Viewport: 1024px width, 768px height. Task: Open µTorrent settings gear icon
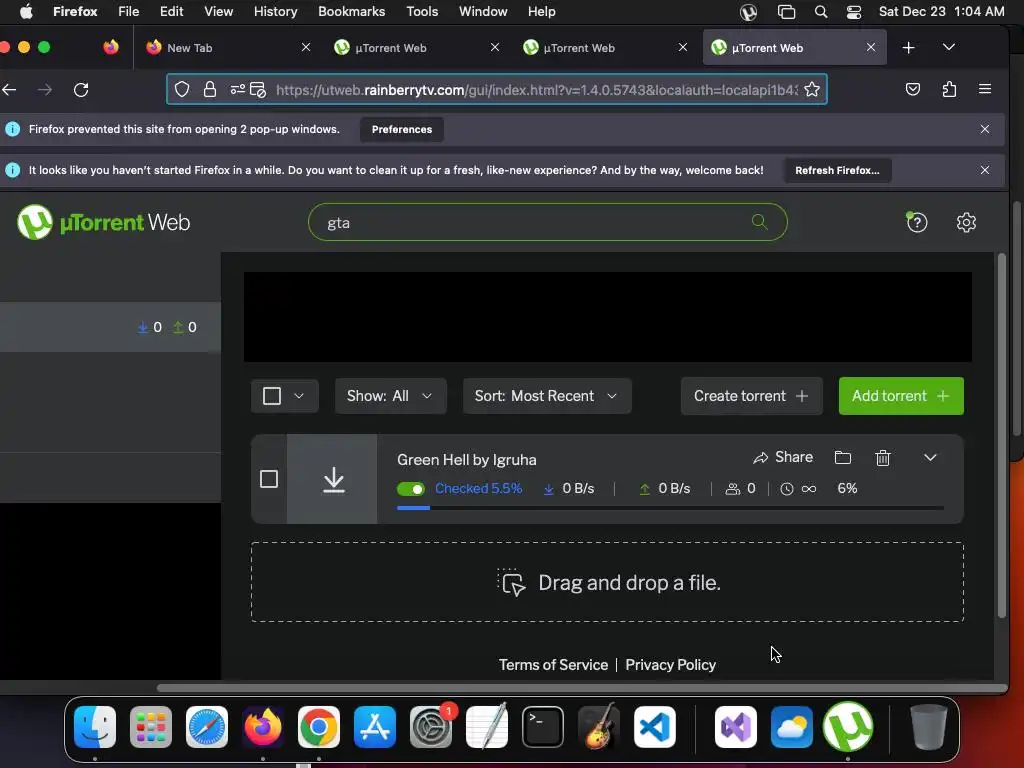click(x=966, y=222)
